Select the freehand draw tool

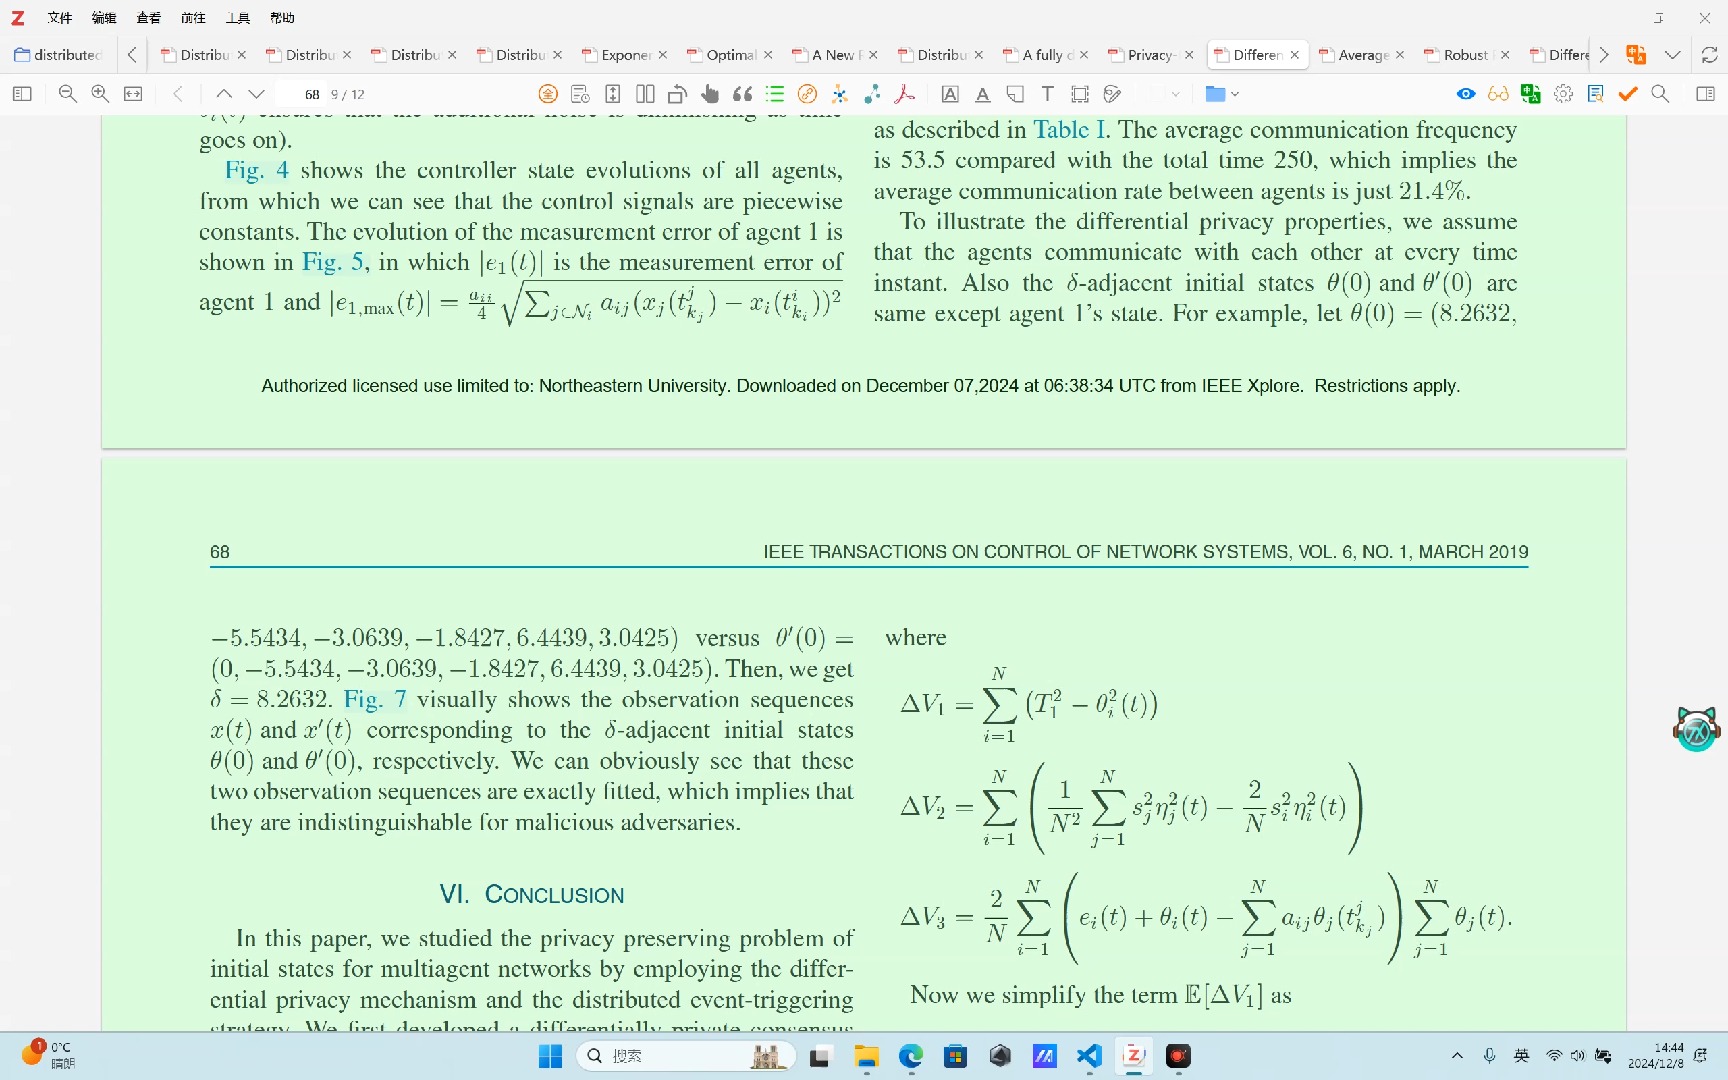(1112, 93)
